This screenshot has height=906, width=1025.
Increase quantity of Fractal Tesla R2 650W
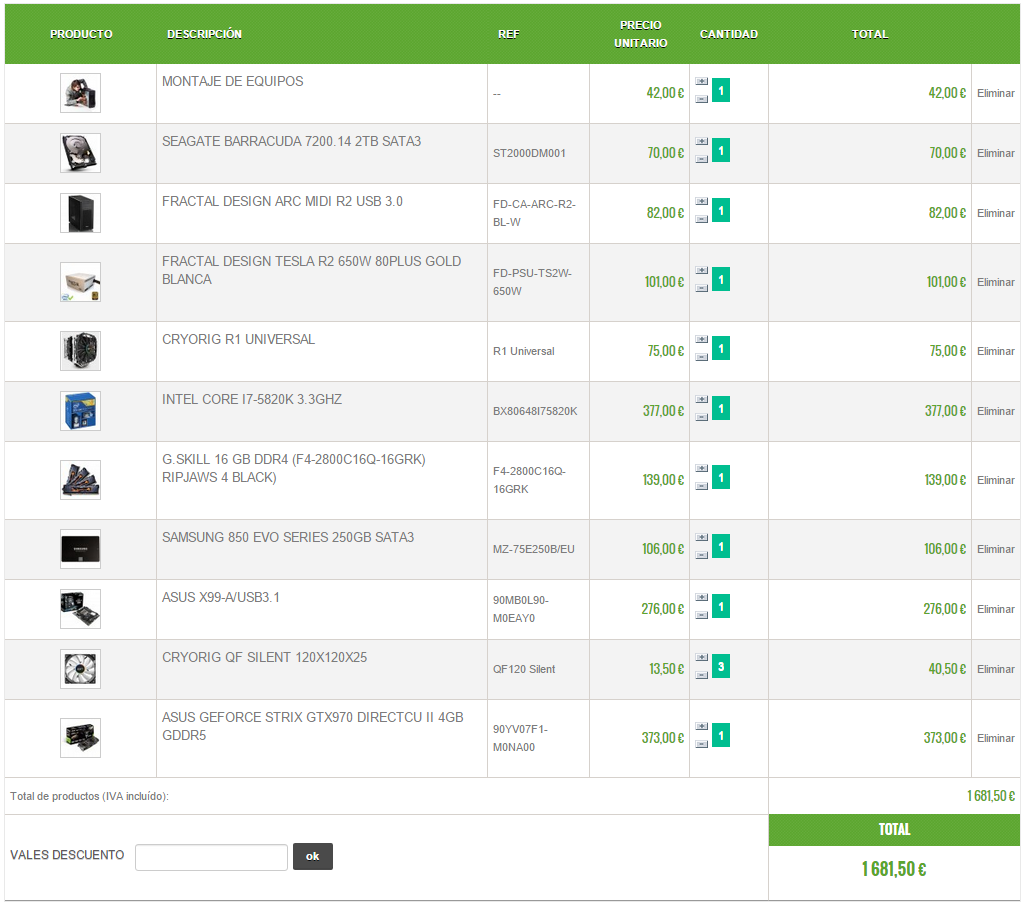point(701,271)
